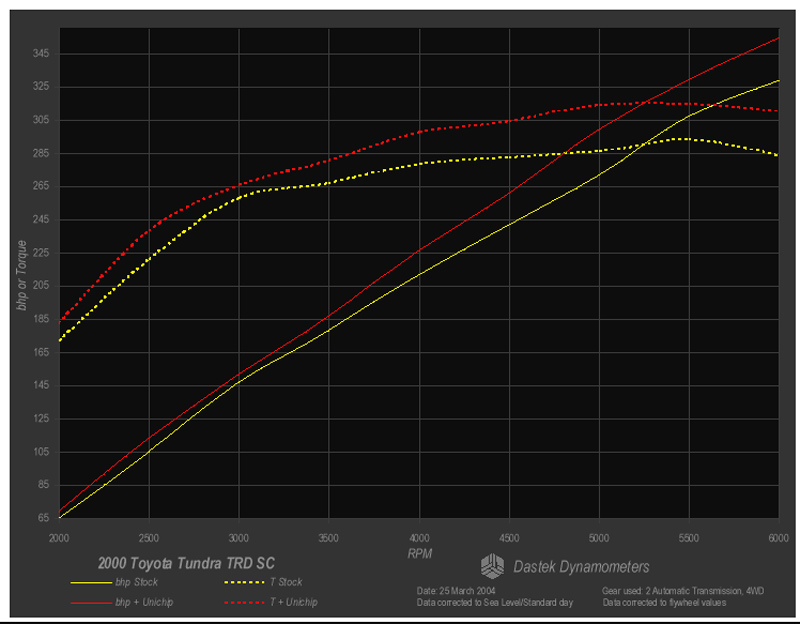
Task: Click the 3000 RPM x-axis label
Action: pyautogui.click(x=238, y=538)
